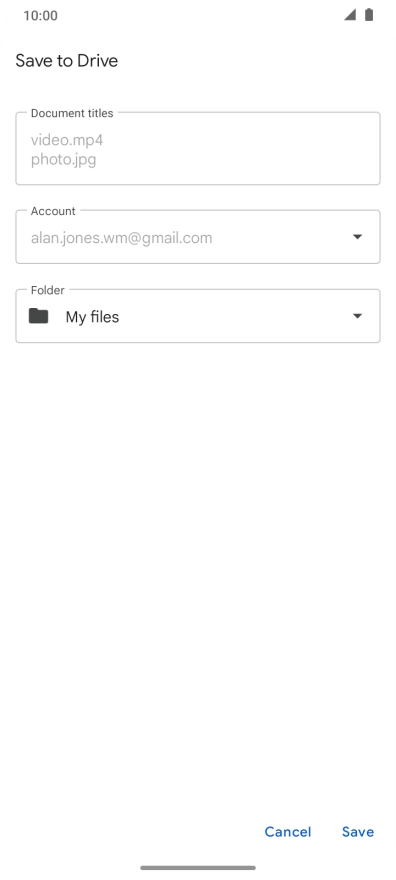Save the files to Drive
The width and height of the screenshot is (396, 880).
click(x=358, y=832)
